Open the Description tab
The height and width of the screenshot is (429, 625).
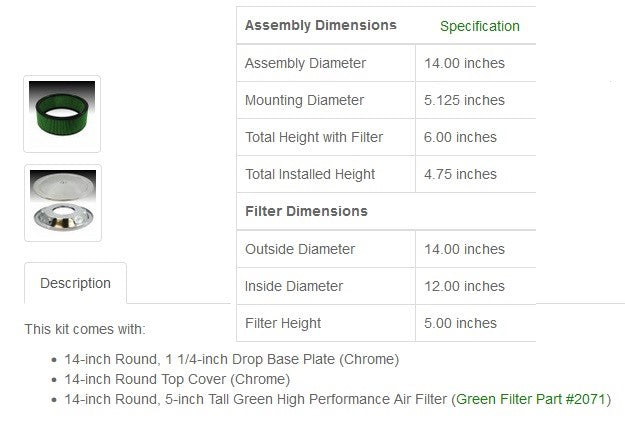[75, 283]
